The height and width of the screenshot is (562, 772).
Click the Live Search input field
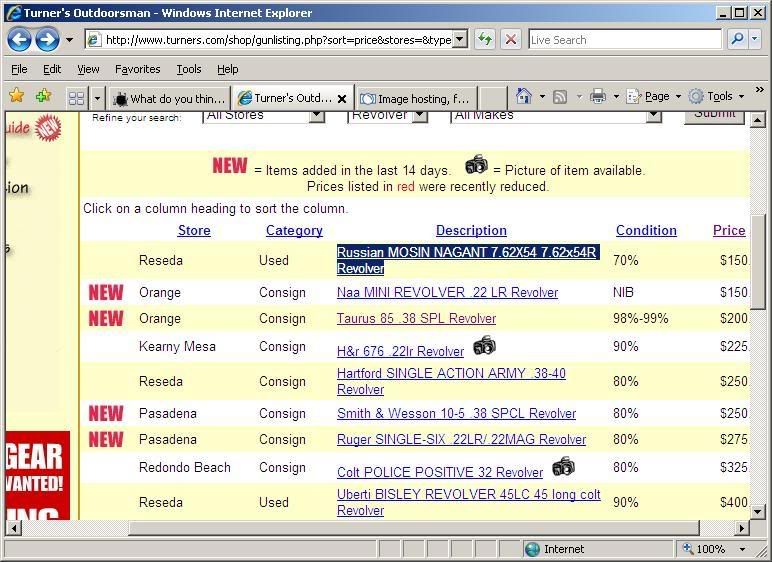(624, 40)
